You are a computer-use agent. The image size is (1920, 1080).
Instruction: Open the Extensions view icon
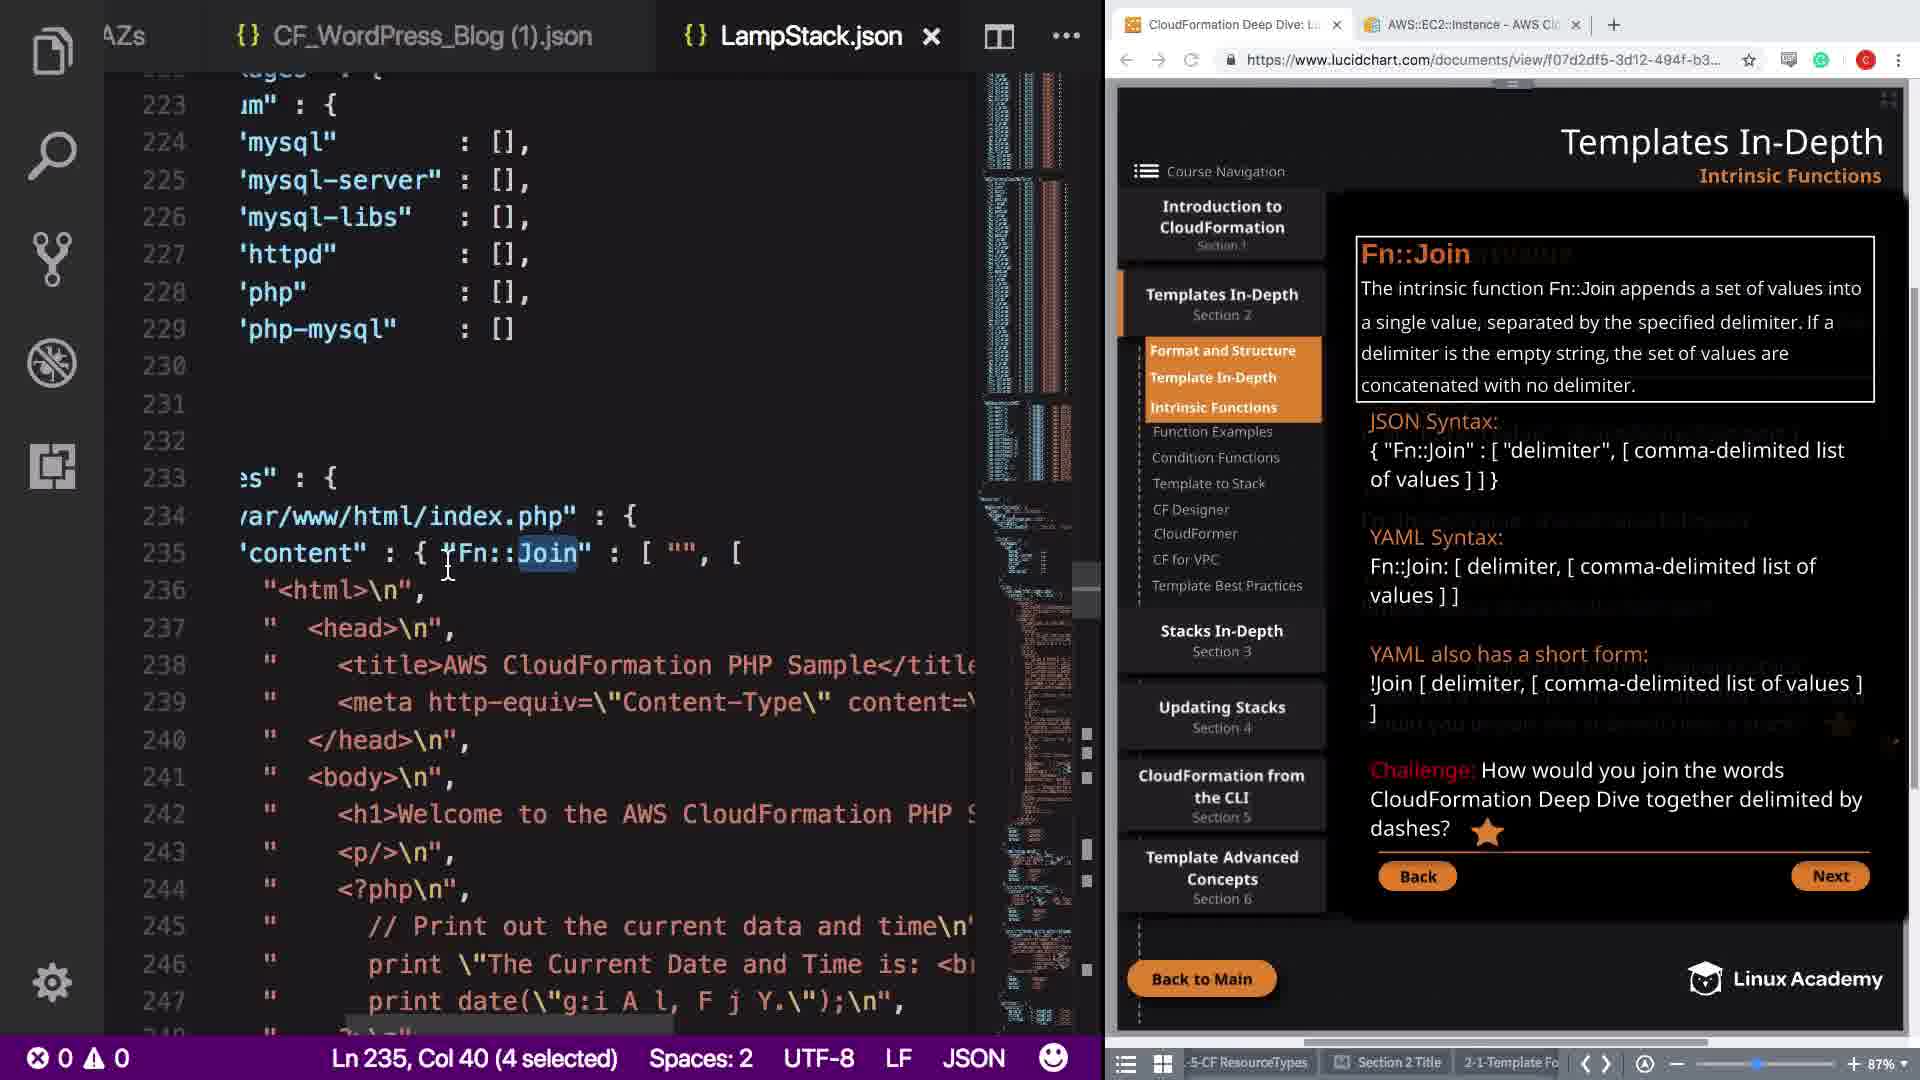52,467
